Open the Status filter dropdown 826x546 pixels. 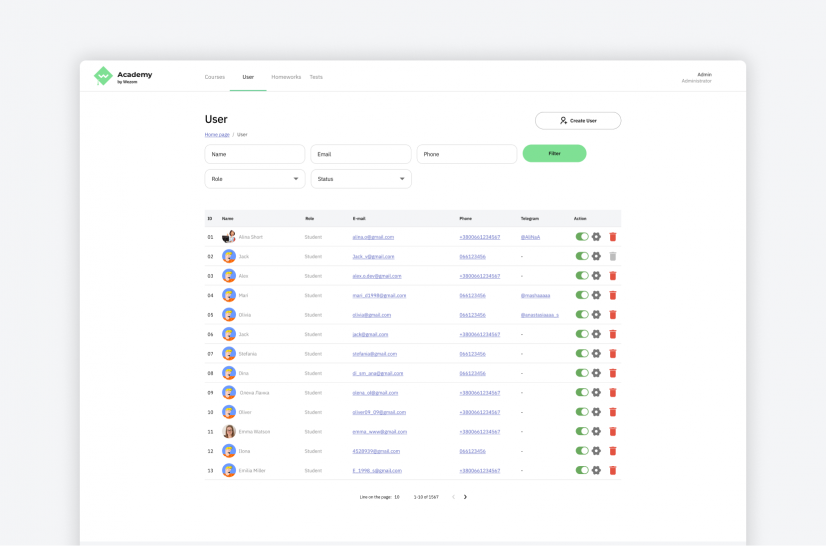(361, 179)
